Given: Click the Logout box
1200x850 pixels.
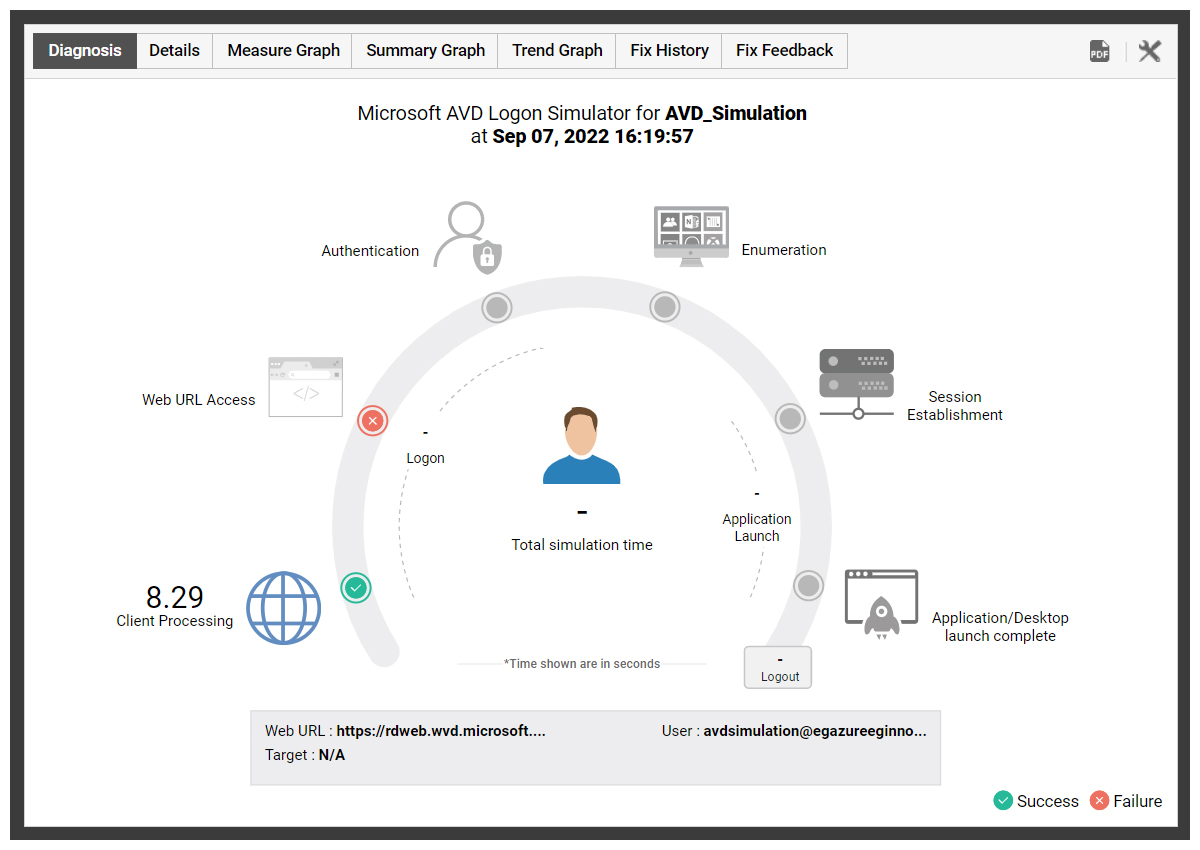Looking at the screenshot, I should pos(778,667).
